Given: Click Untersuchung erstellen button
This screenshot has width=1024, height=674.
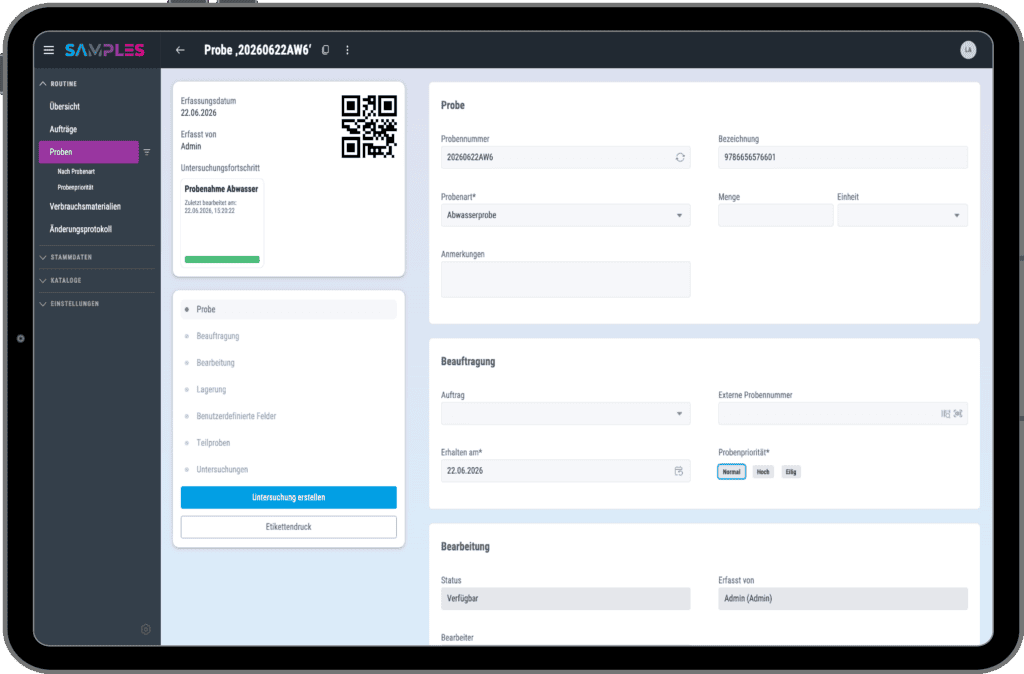Looking at the screenshot, I should pyautogui.click(x=289, y=498).
